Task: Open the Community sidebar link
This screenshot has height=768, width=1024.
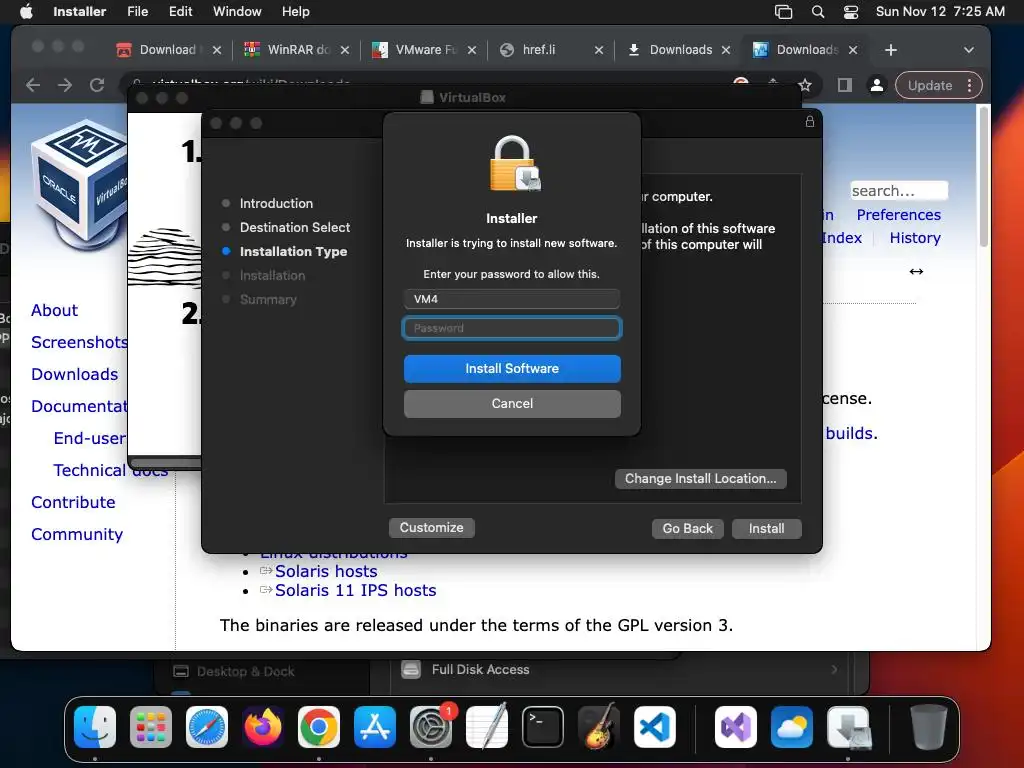Action: pyautogui.click(x=77, y=534)
